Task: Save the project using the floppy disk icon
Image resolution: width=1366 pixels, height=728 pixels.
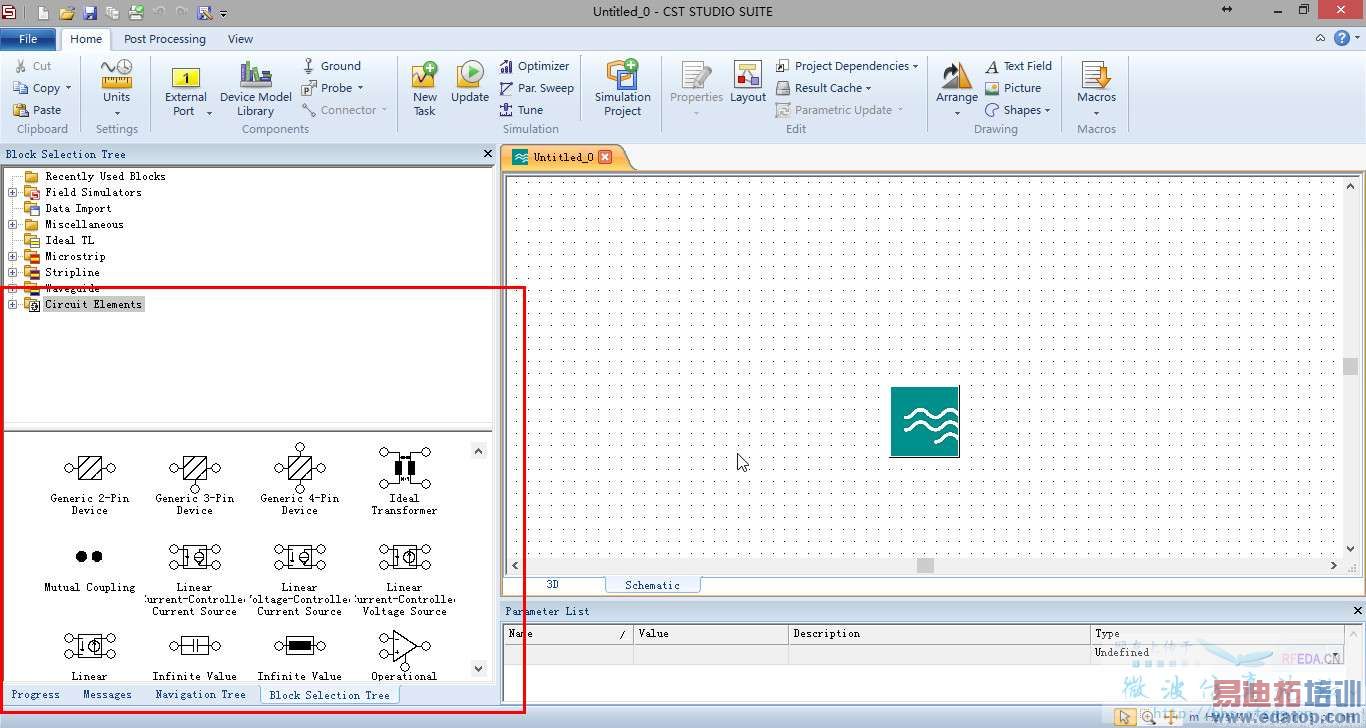Action: coord(90,13)
